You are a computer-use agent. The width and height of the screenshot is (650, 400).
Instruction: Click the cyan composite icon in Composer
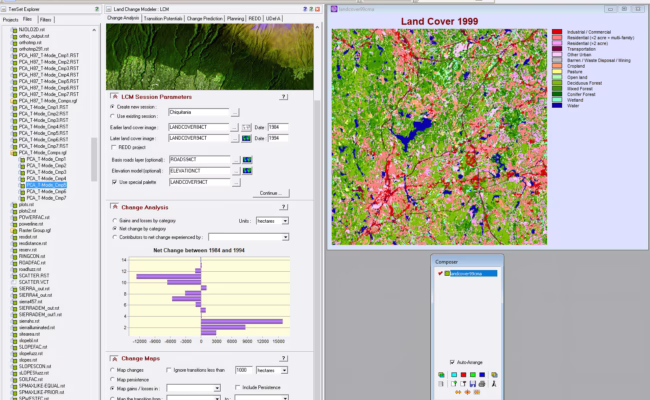tap(454, 375)
